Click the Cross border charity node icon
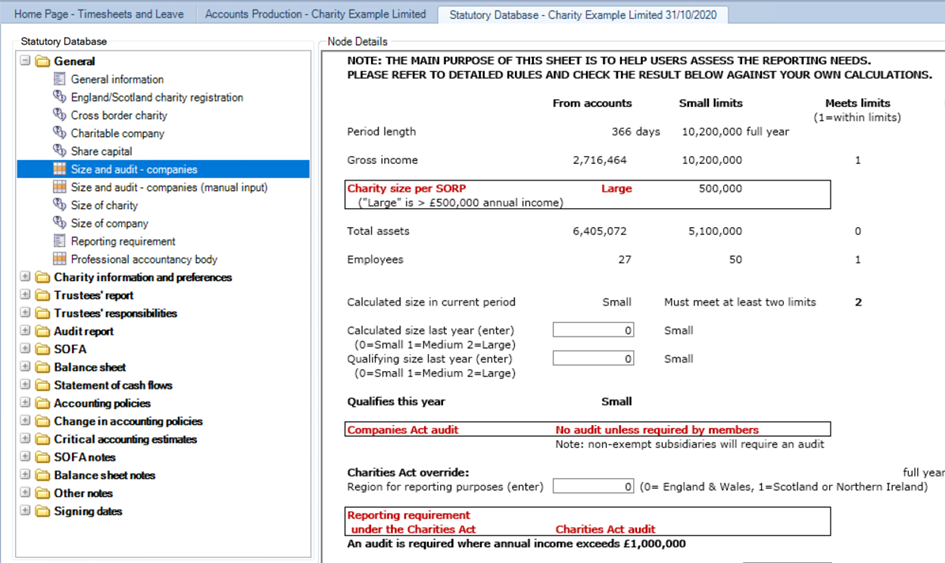Image resolution: width=945 pixels, height=563 pixels. tap(59, 115)
